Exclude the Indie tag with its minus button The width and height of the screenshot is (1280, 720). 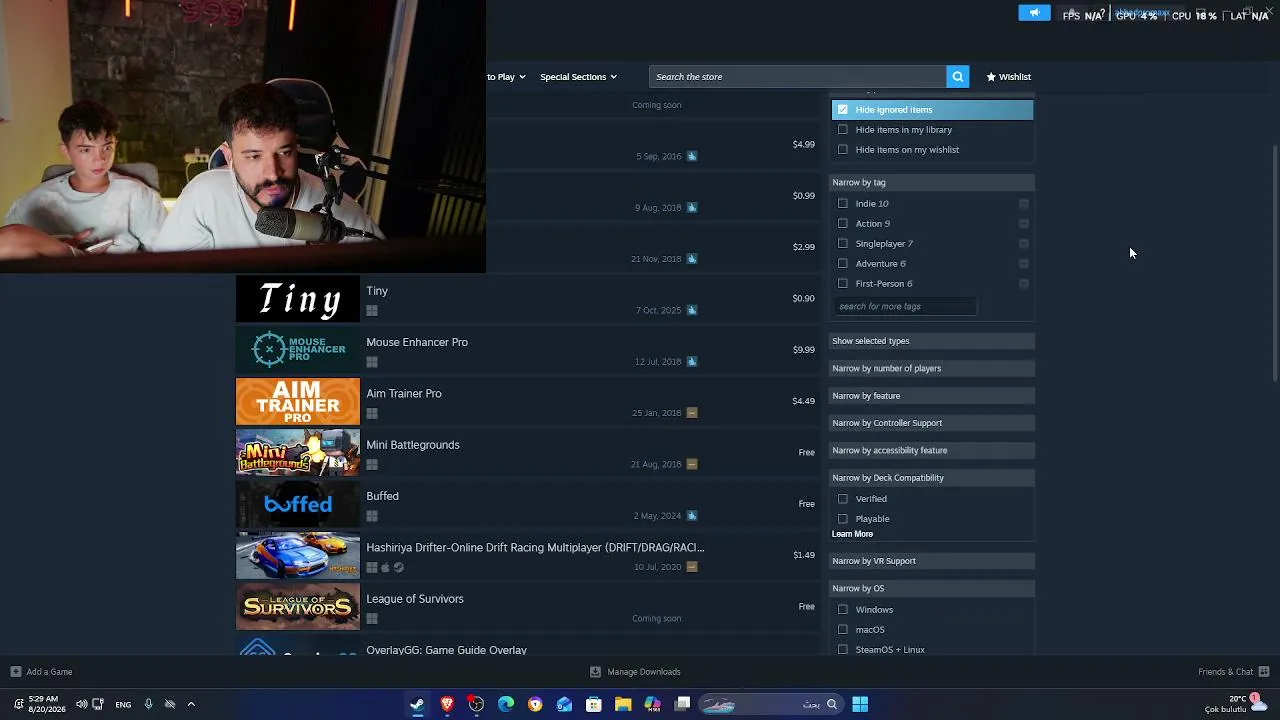pyautogui.click(x=1023, y=204)
